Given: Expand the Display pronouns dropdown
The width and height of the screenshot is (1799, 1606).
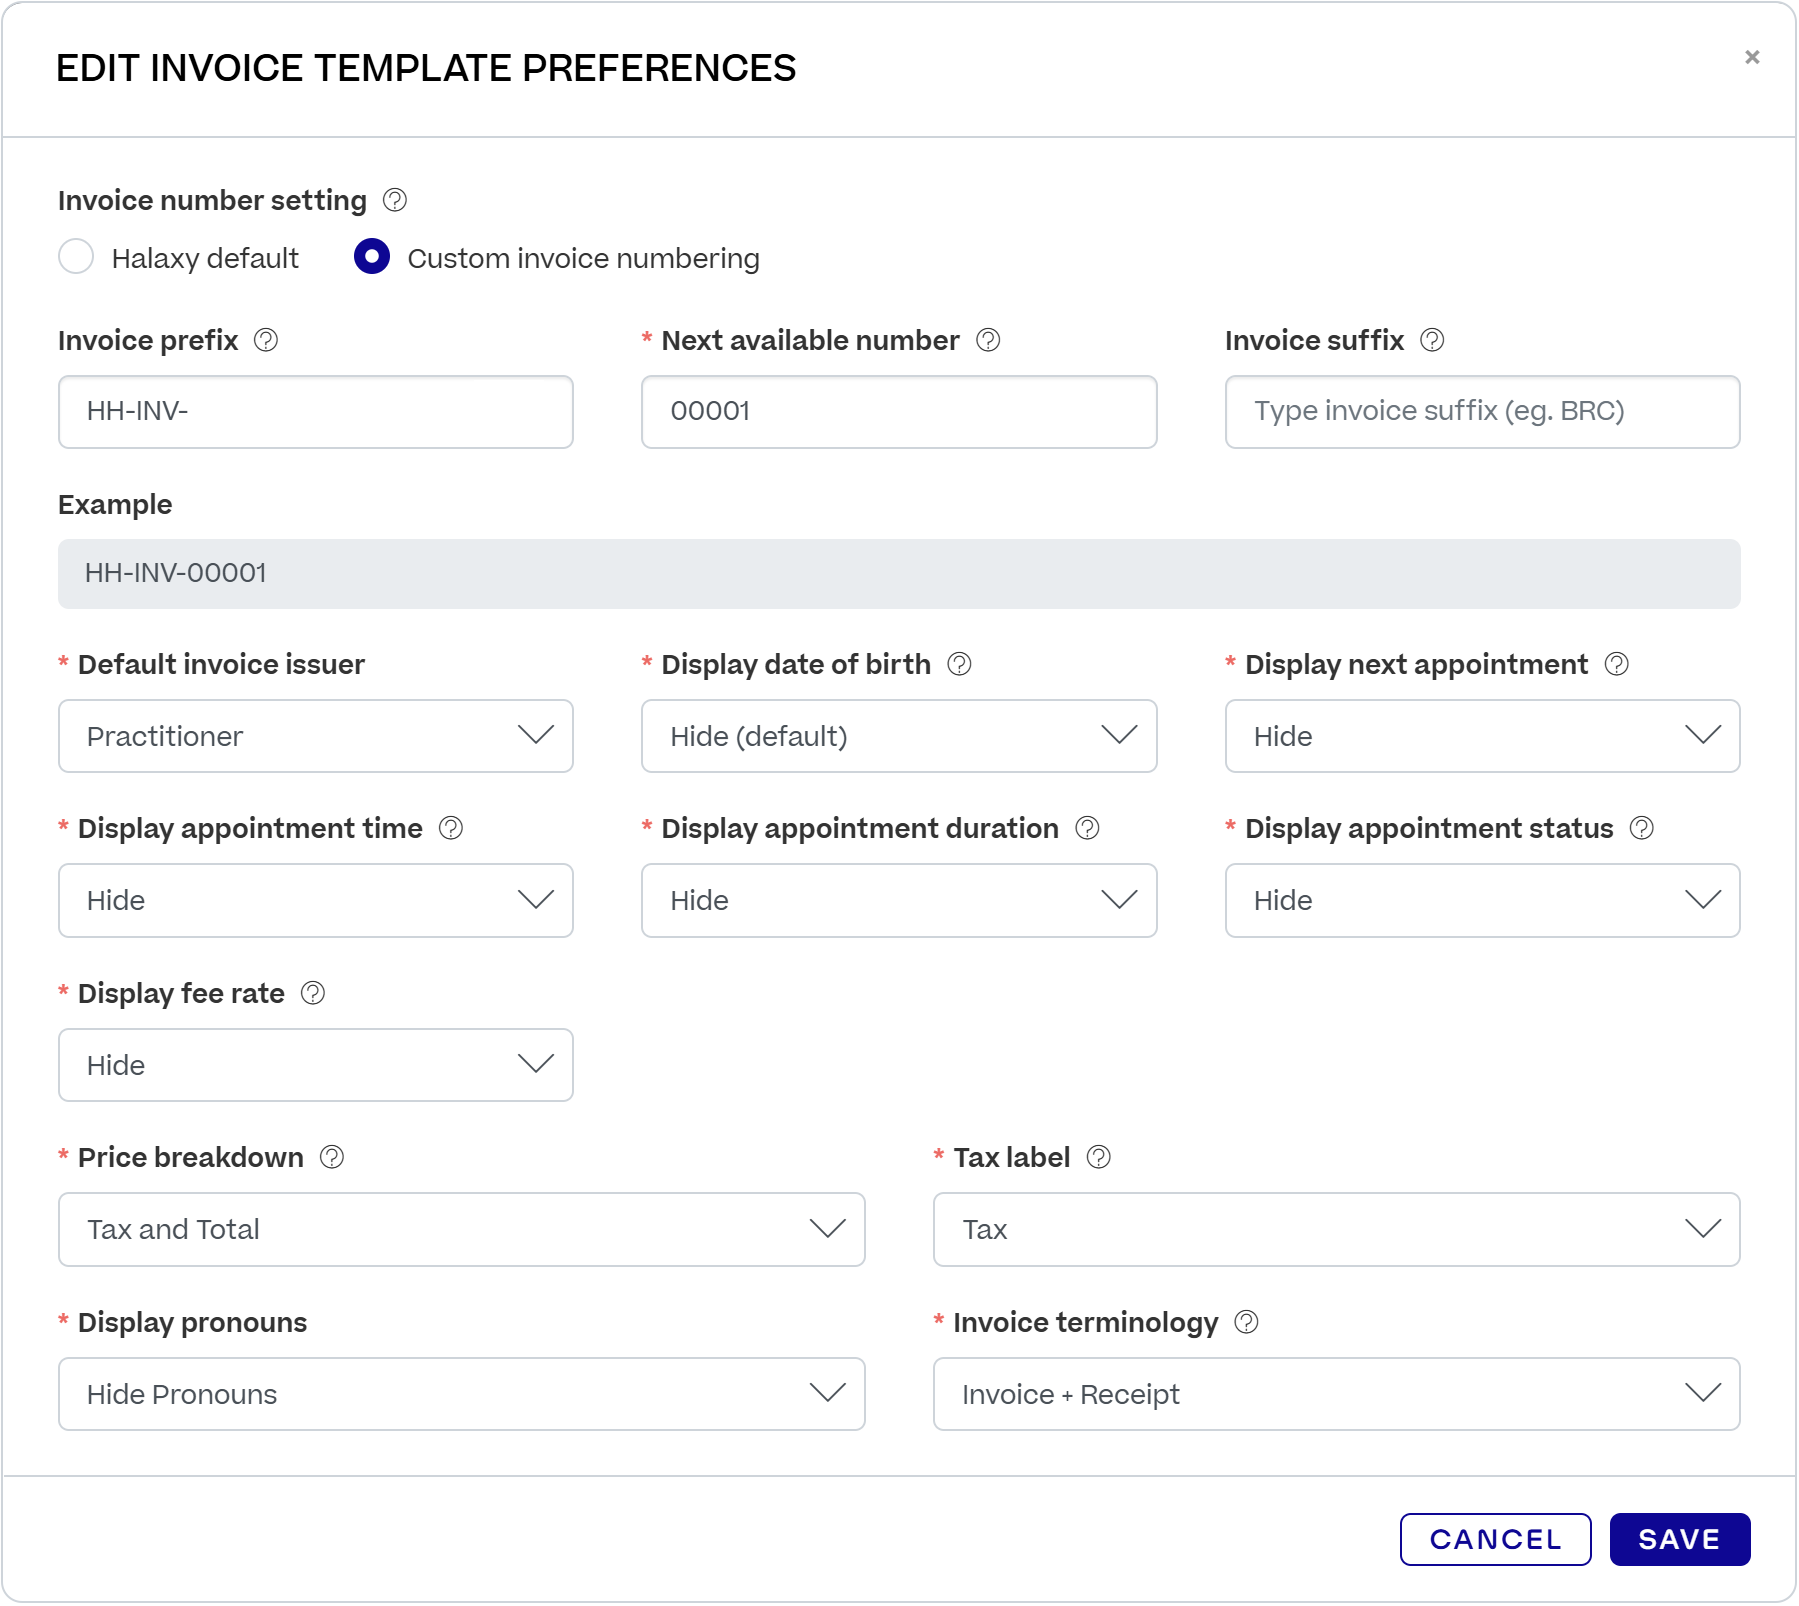Looking at the screenshot, I should pyautogui.click(x=462, y=1394).
